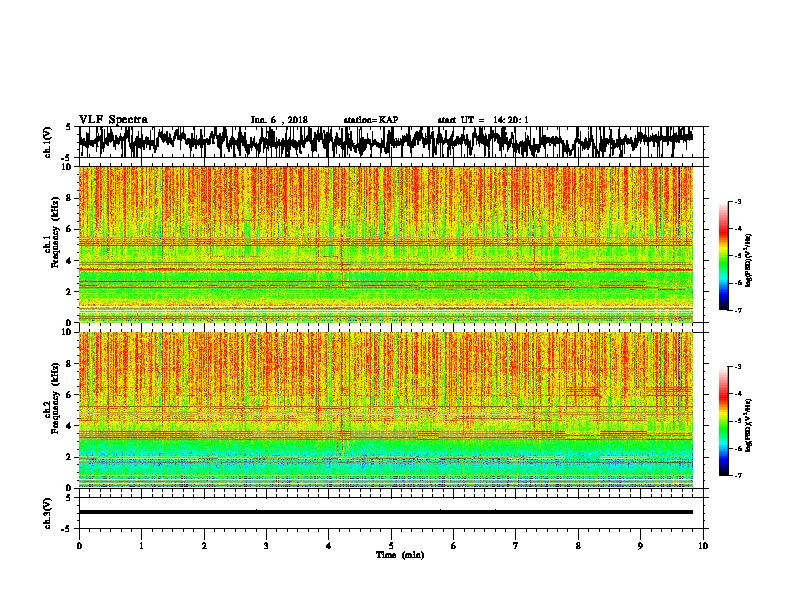792x612 pixels.
Task: Click time axis tick label "9"
Action: (640, 546)
